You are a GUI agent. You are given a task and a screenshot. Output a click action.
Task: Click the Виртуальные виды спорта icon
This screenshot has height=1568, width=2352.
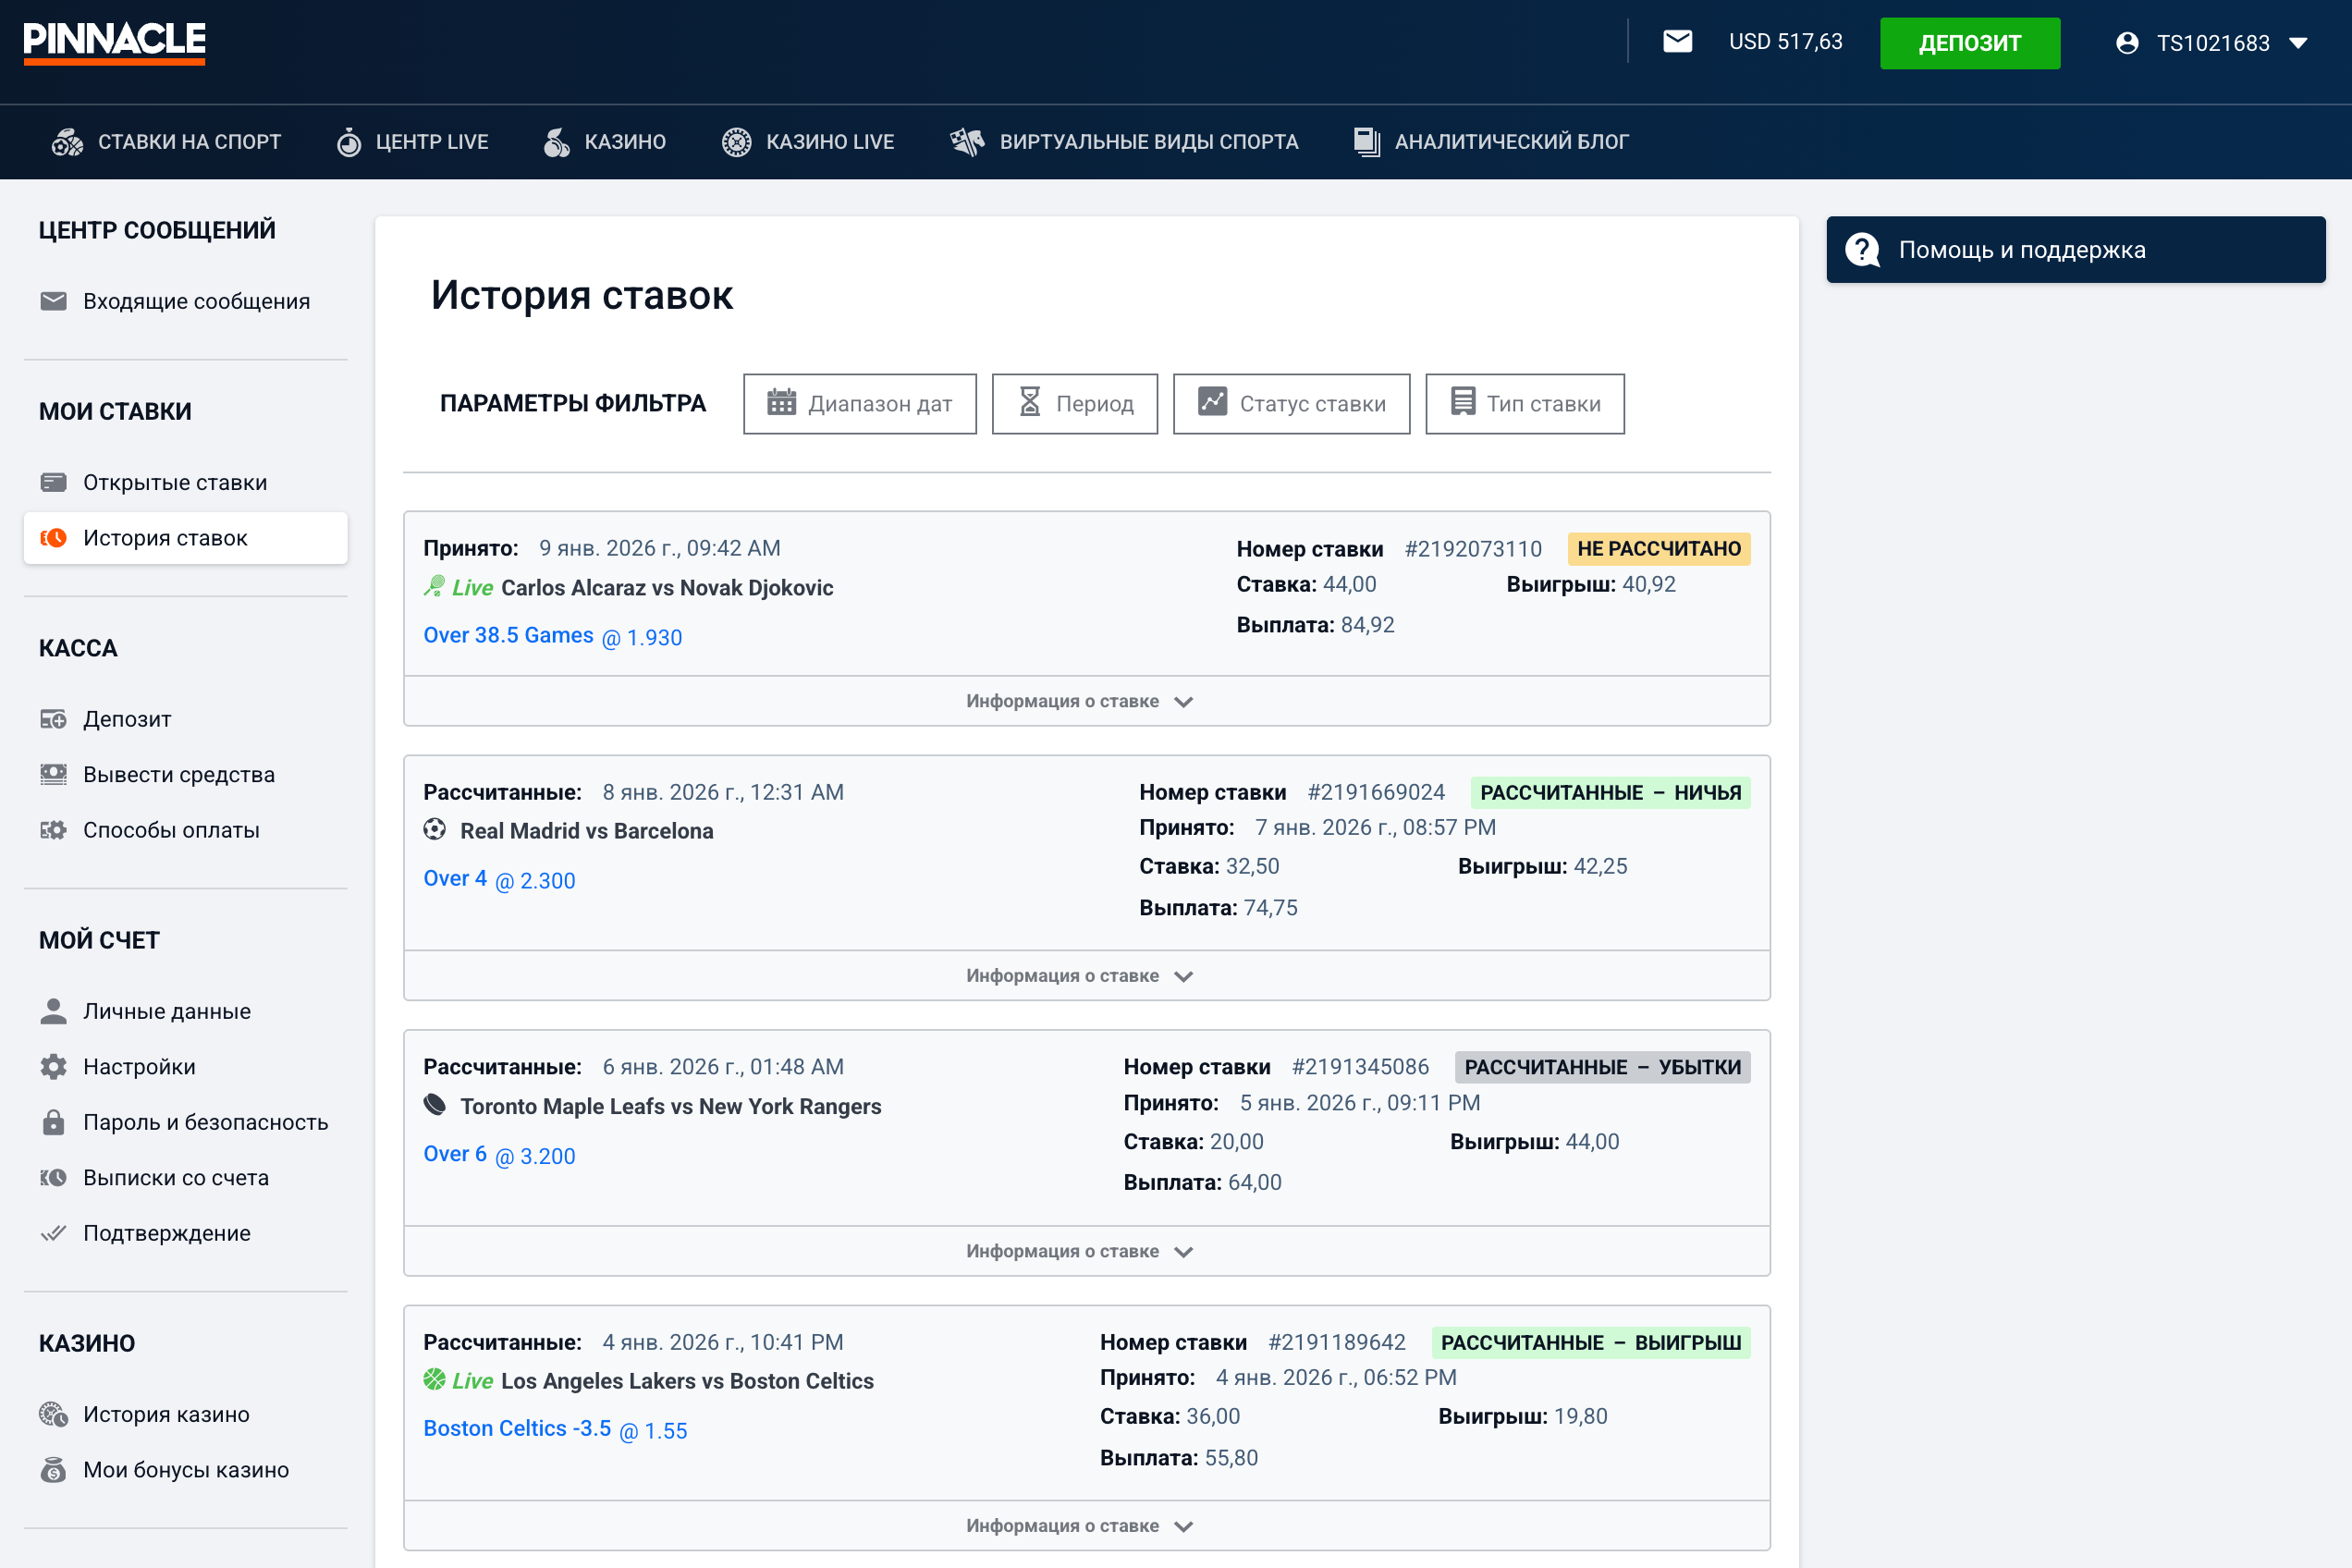pos(967,141)
